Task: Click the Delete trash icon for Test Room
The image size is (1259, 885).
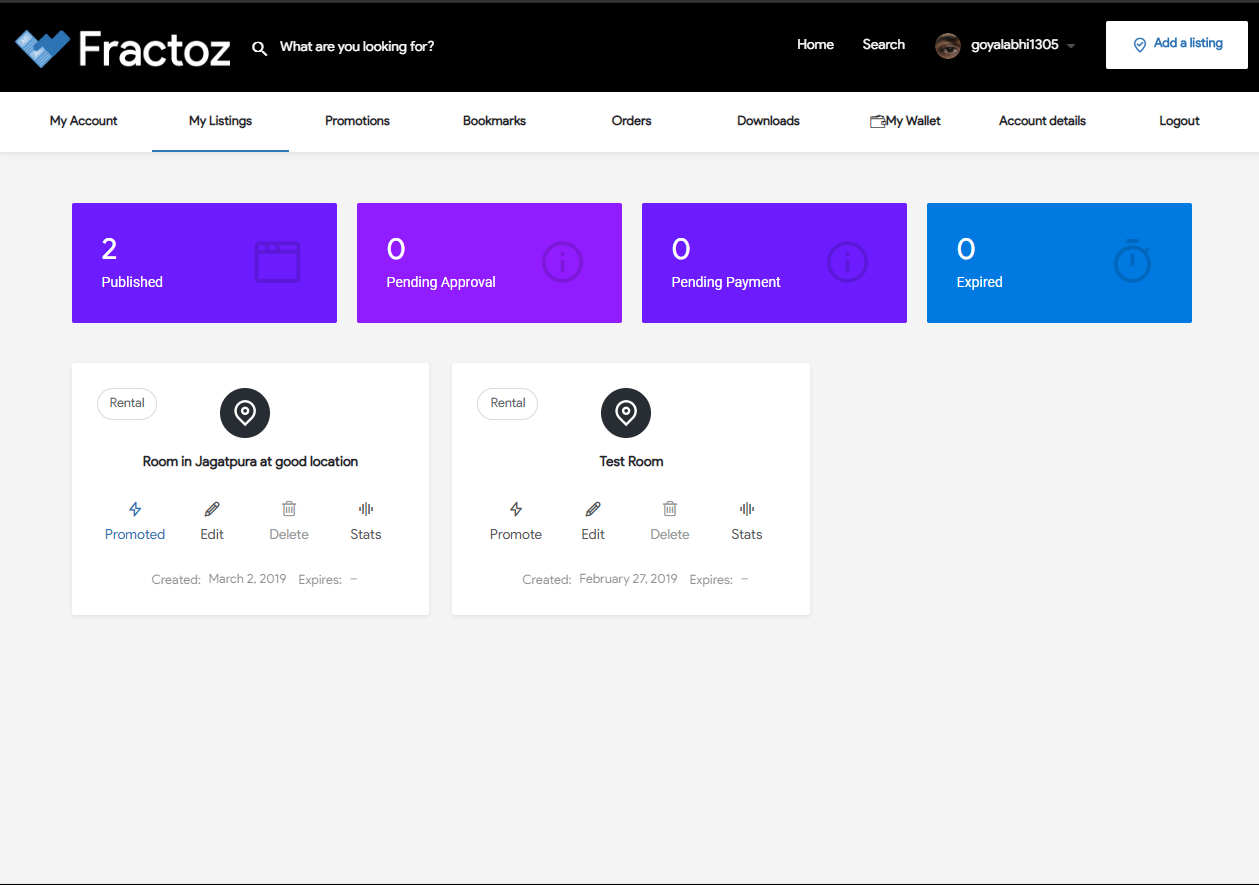Action: [x=669, y=508]
